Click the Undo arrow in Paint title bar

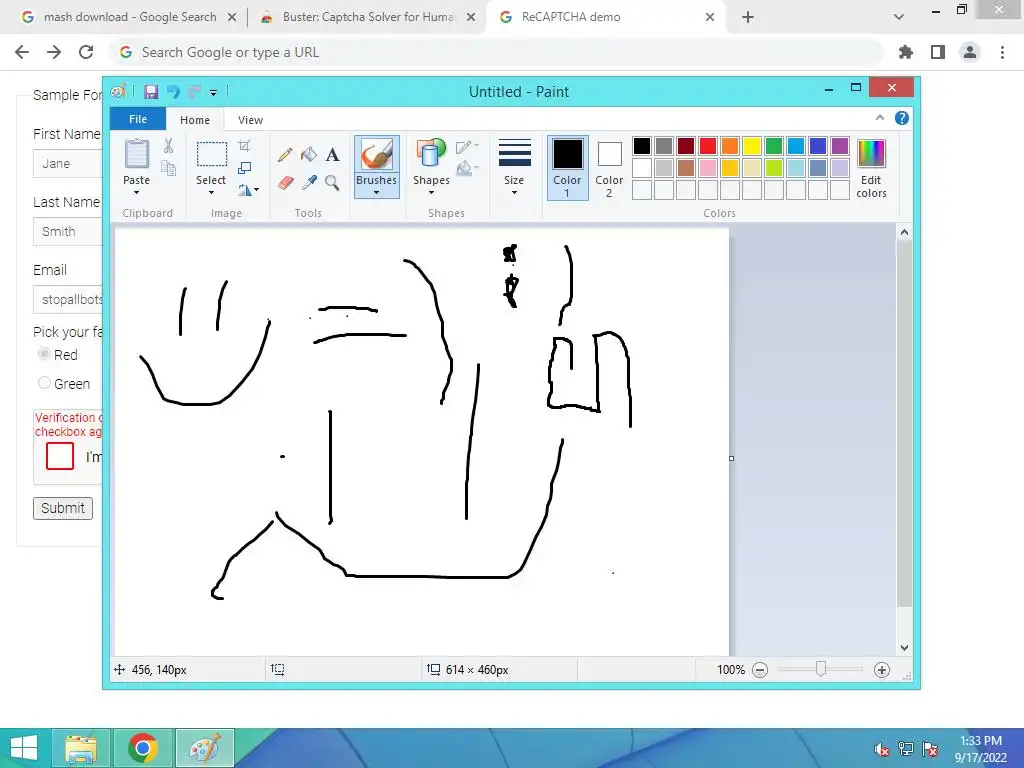click(x=173, y=92)
